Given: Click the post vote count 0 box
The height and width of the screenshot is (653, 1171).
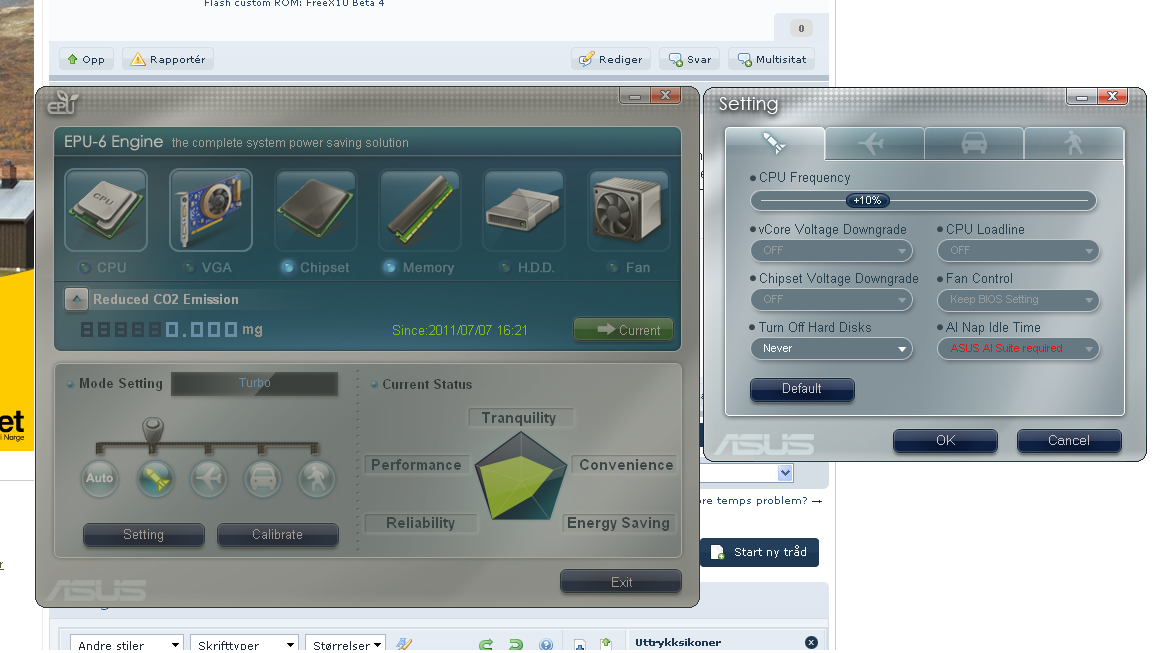Looking at the screenshot, I should (801, 28).
